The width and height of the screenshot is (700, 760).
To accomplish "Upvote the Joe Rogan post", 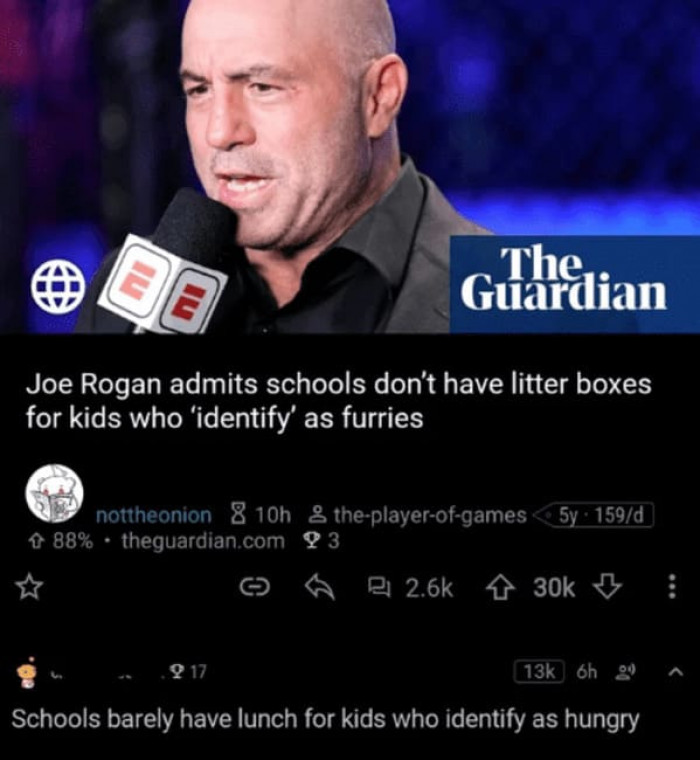I will tap(500, 587).
